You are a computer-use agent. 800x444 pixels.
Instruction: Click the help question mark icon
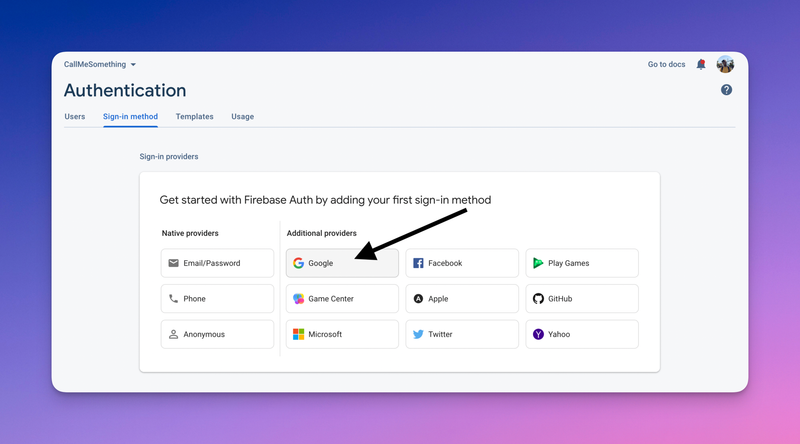tap(727, 90)
